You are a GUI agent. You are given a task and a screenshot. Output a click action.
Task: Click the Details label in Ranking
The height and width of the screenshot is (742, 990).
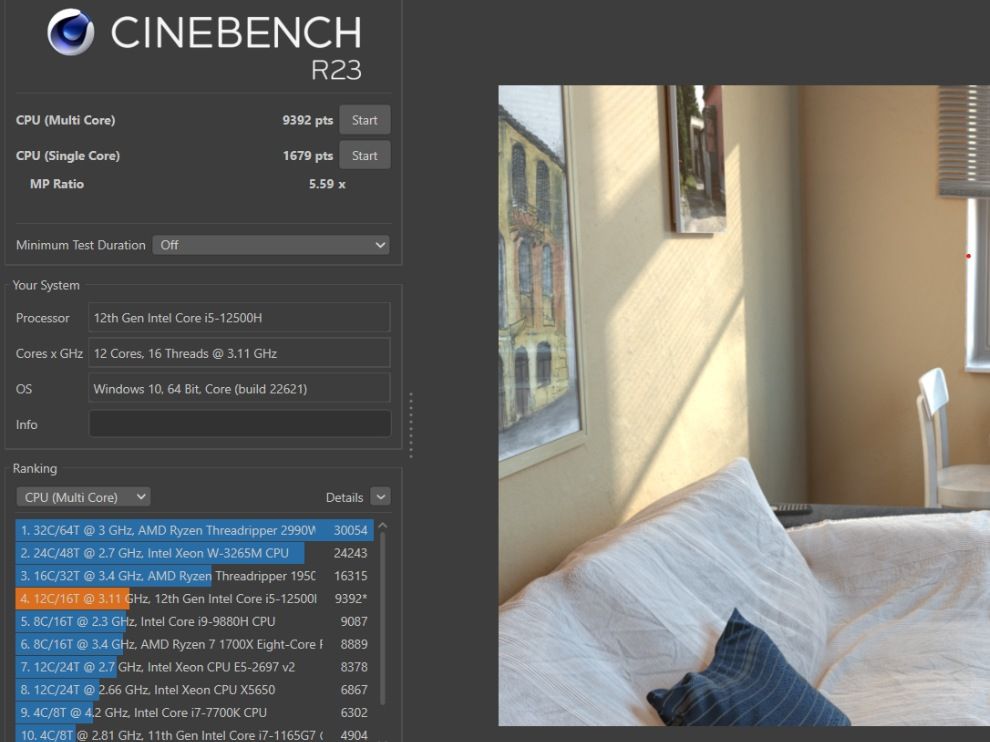click(344, 498)
